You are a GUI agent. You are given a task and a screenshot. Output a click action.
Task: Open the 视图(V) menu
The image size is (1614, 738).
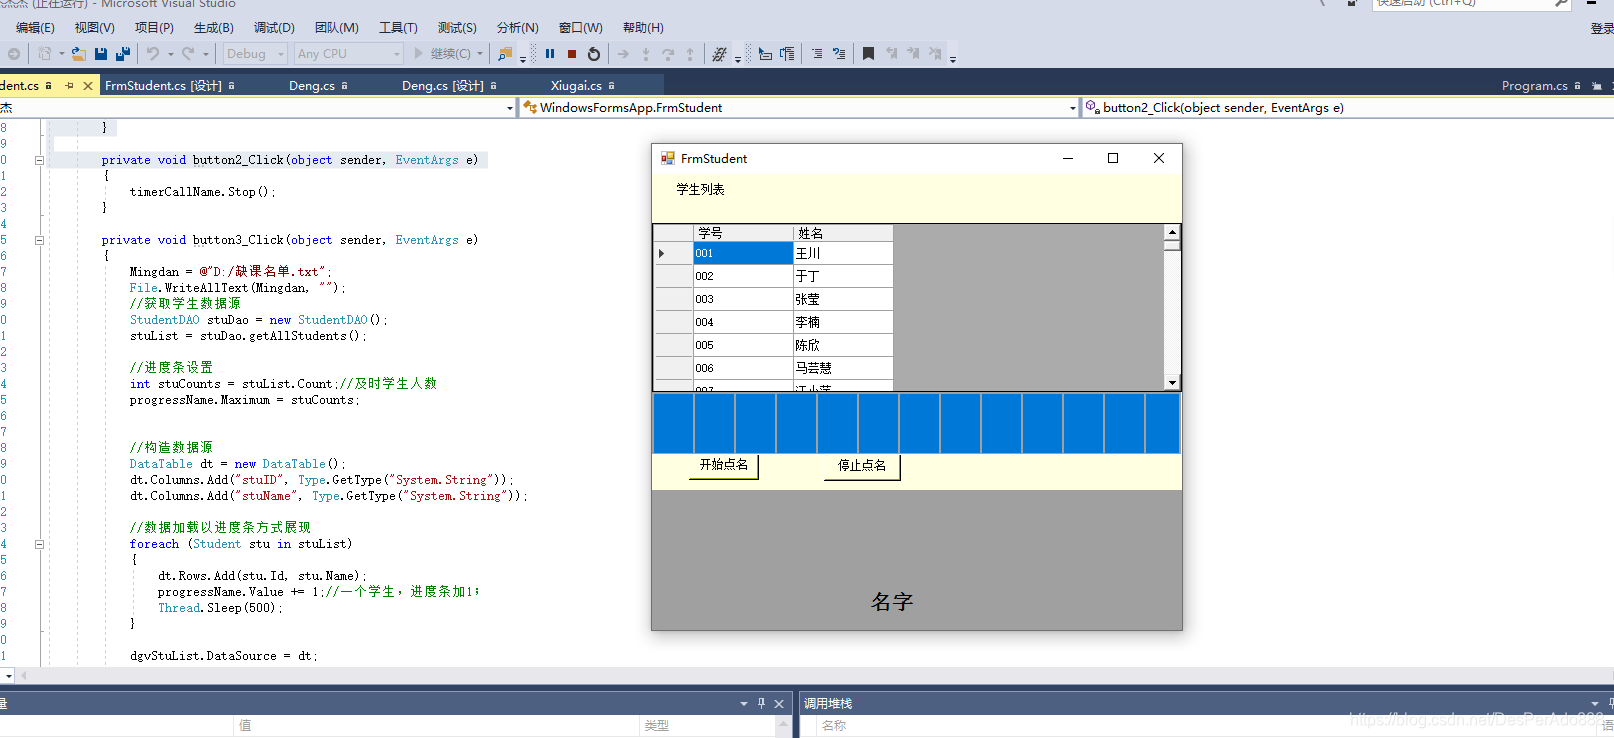(x=94, y=28)
